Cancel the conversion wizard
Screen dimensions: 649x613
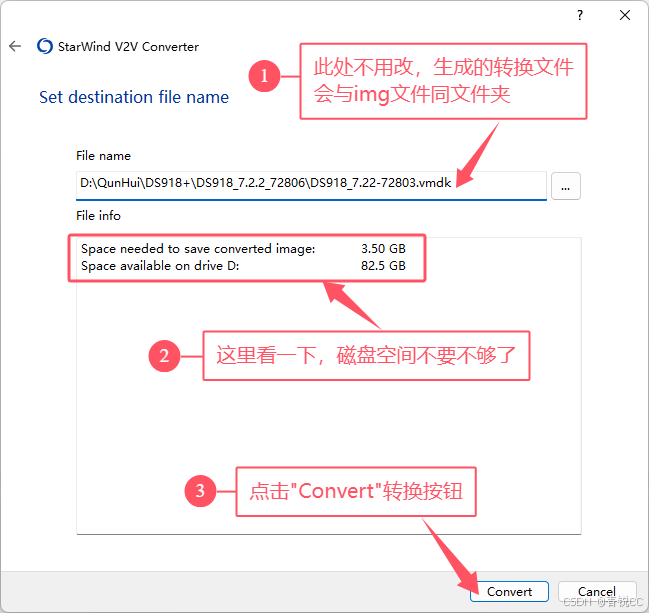point(597,591)
